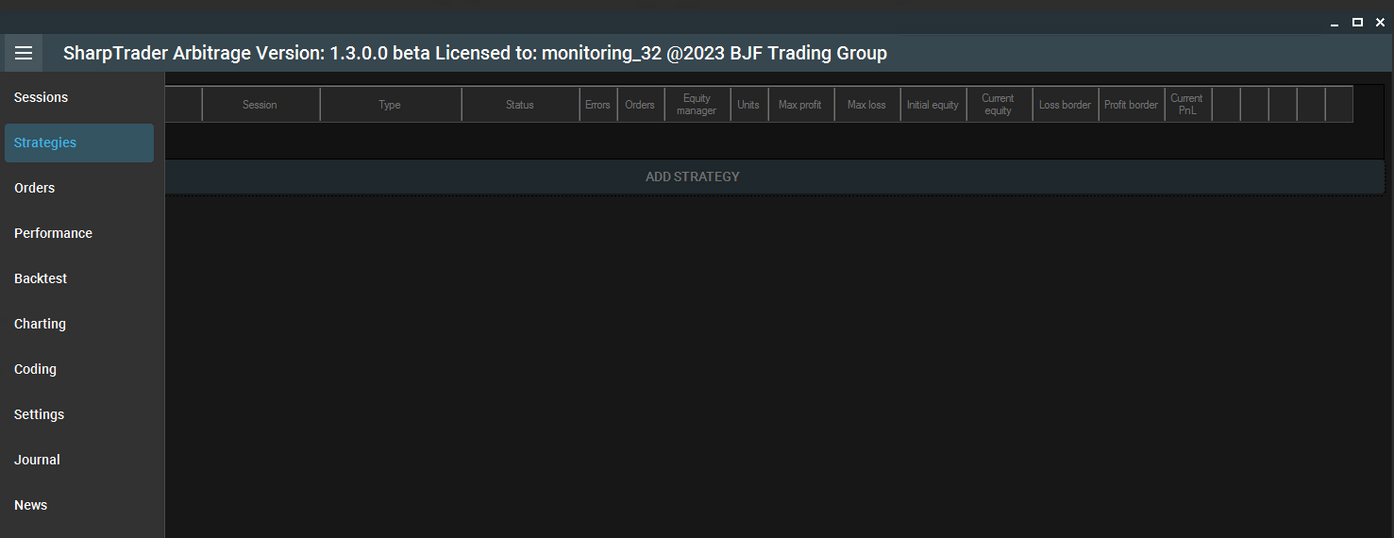Click the ADD STRATEGY button
1394x538 pixels.
(x=692, y=177)
